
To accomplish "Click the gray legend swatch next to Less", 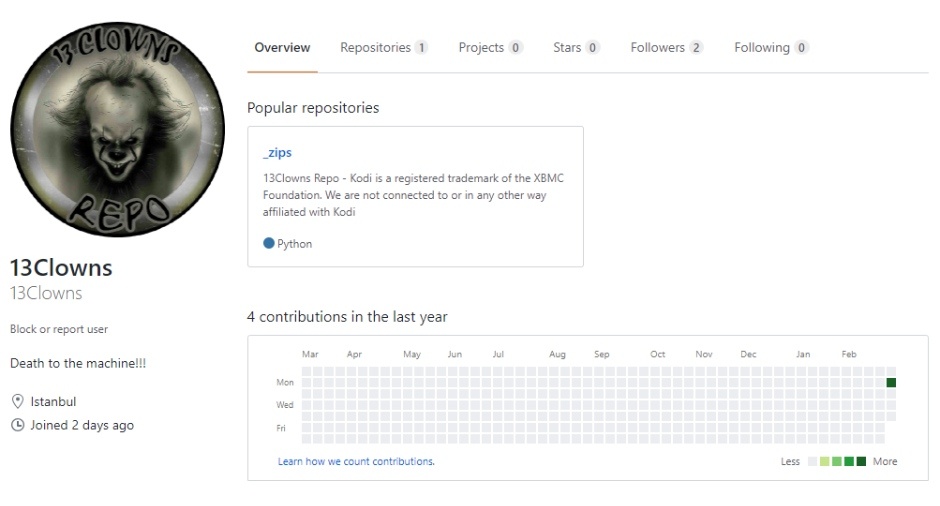I will point(812,461).
